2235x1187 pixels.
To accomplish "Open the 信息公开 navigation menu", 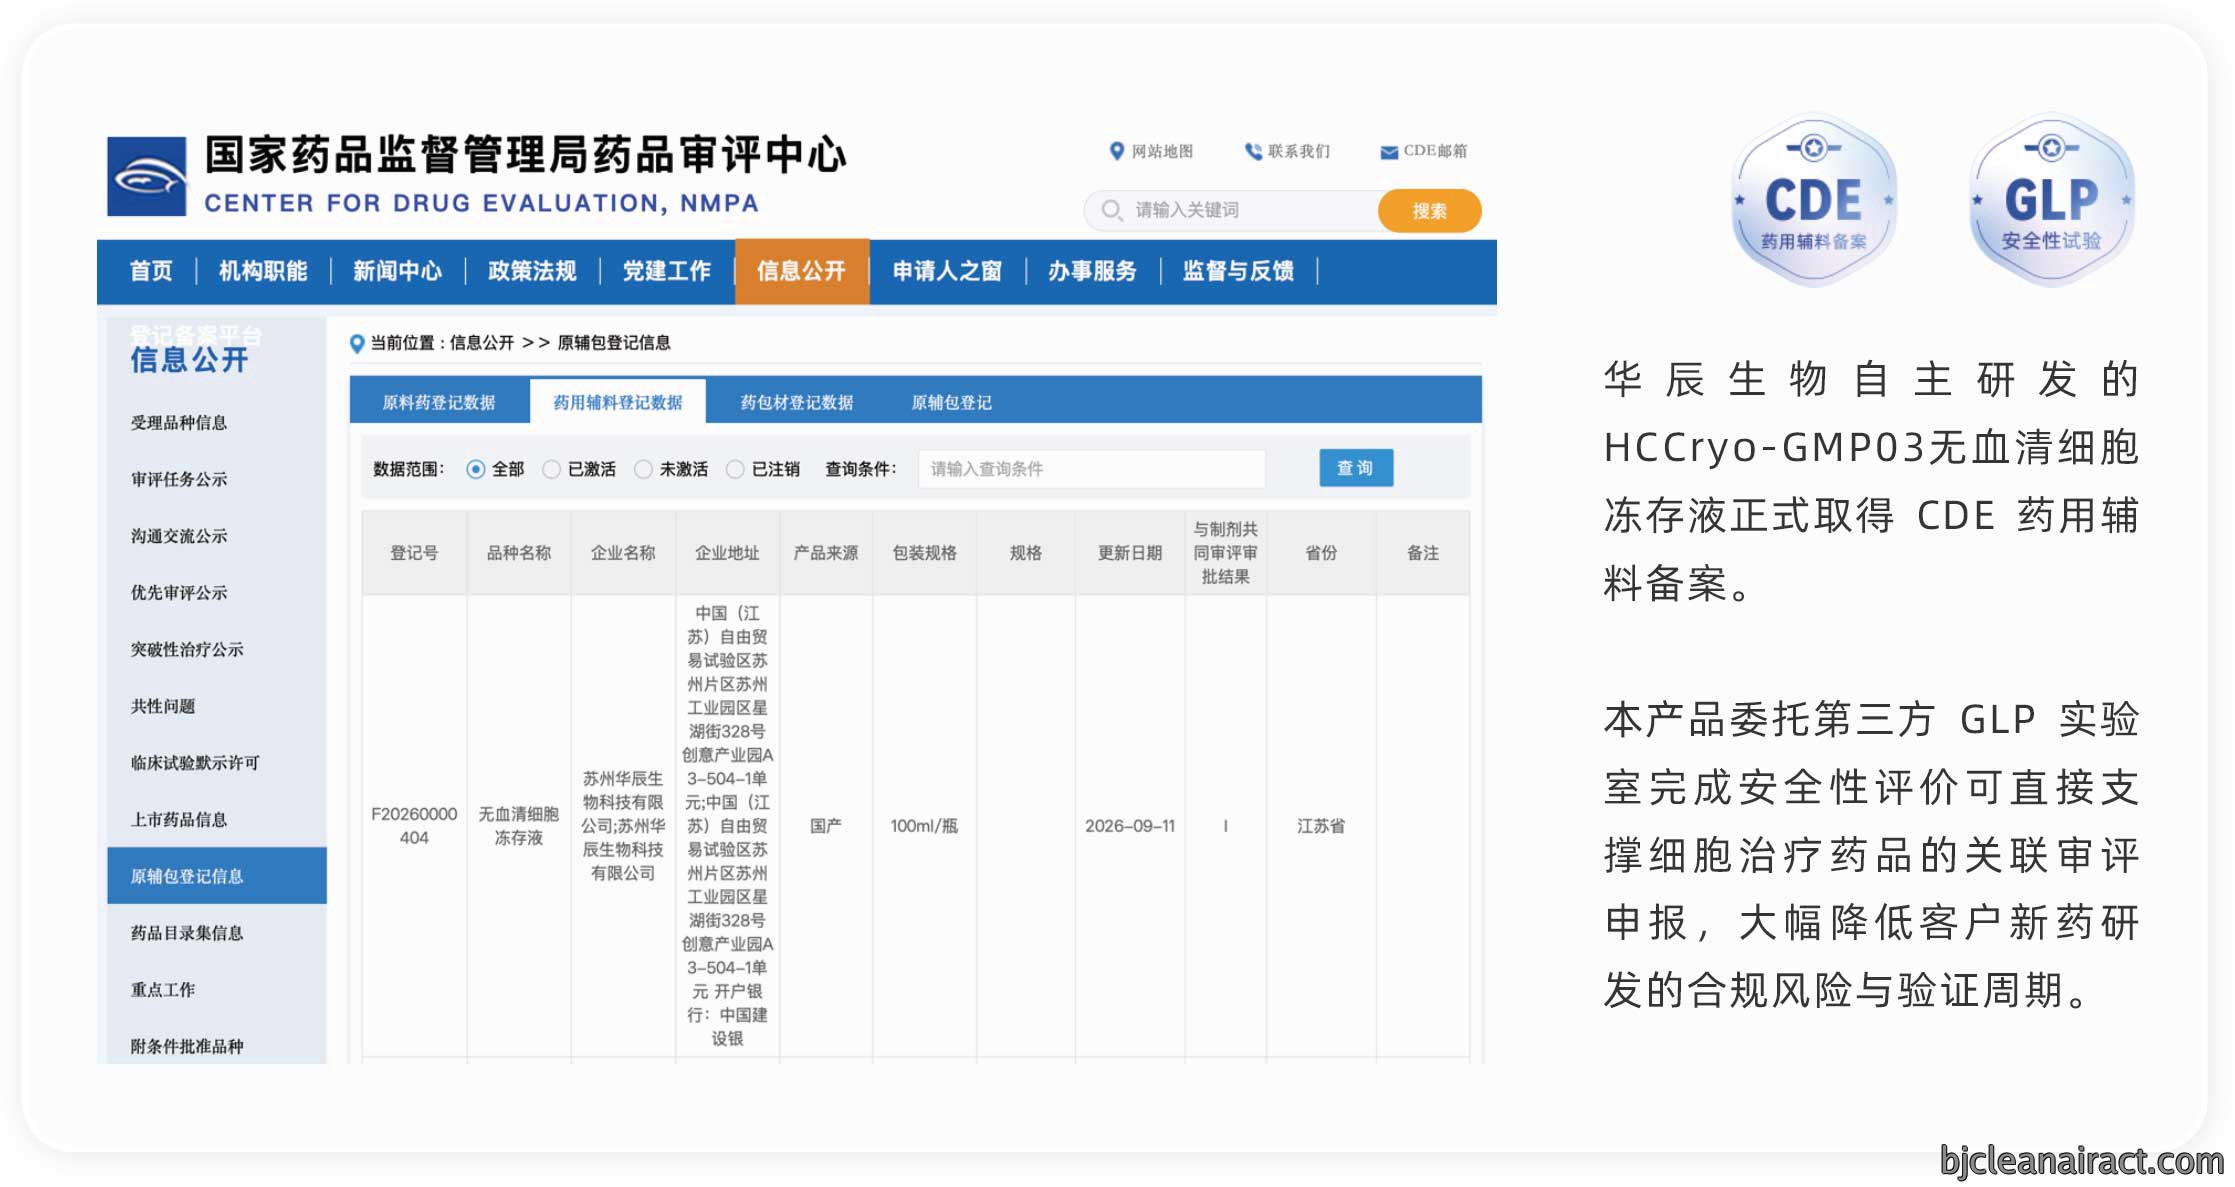I will 801,271.
